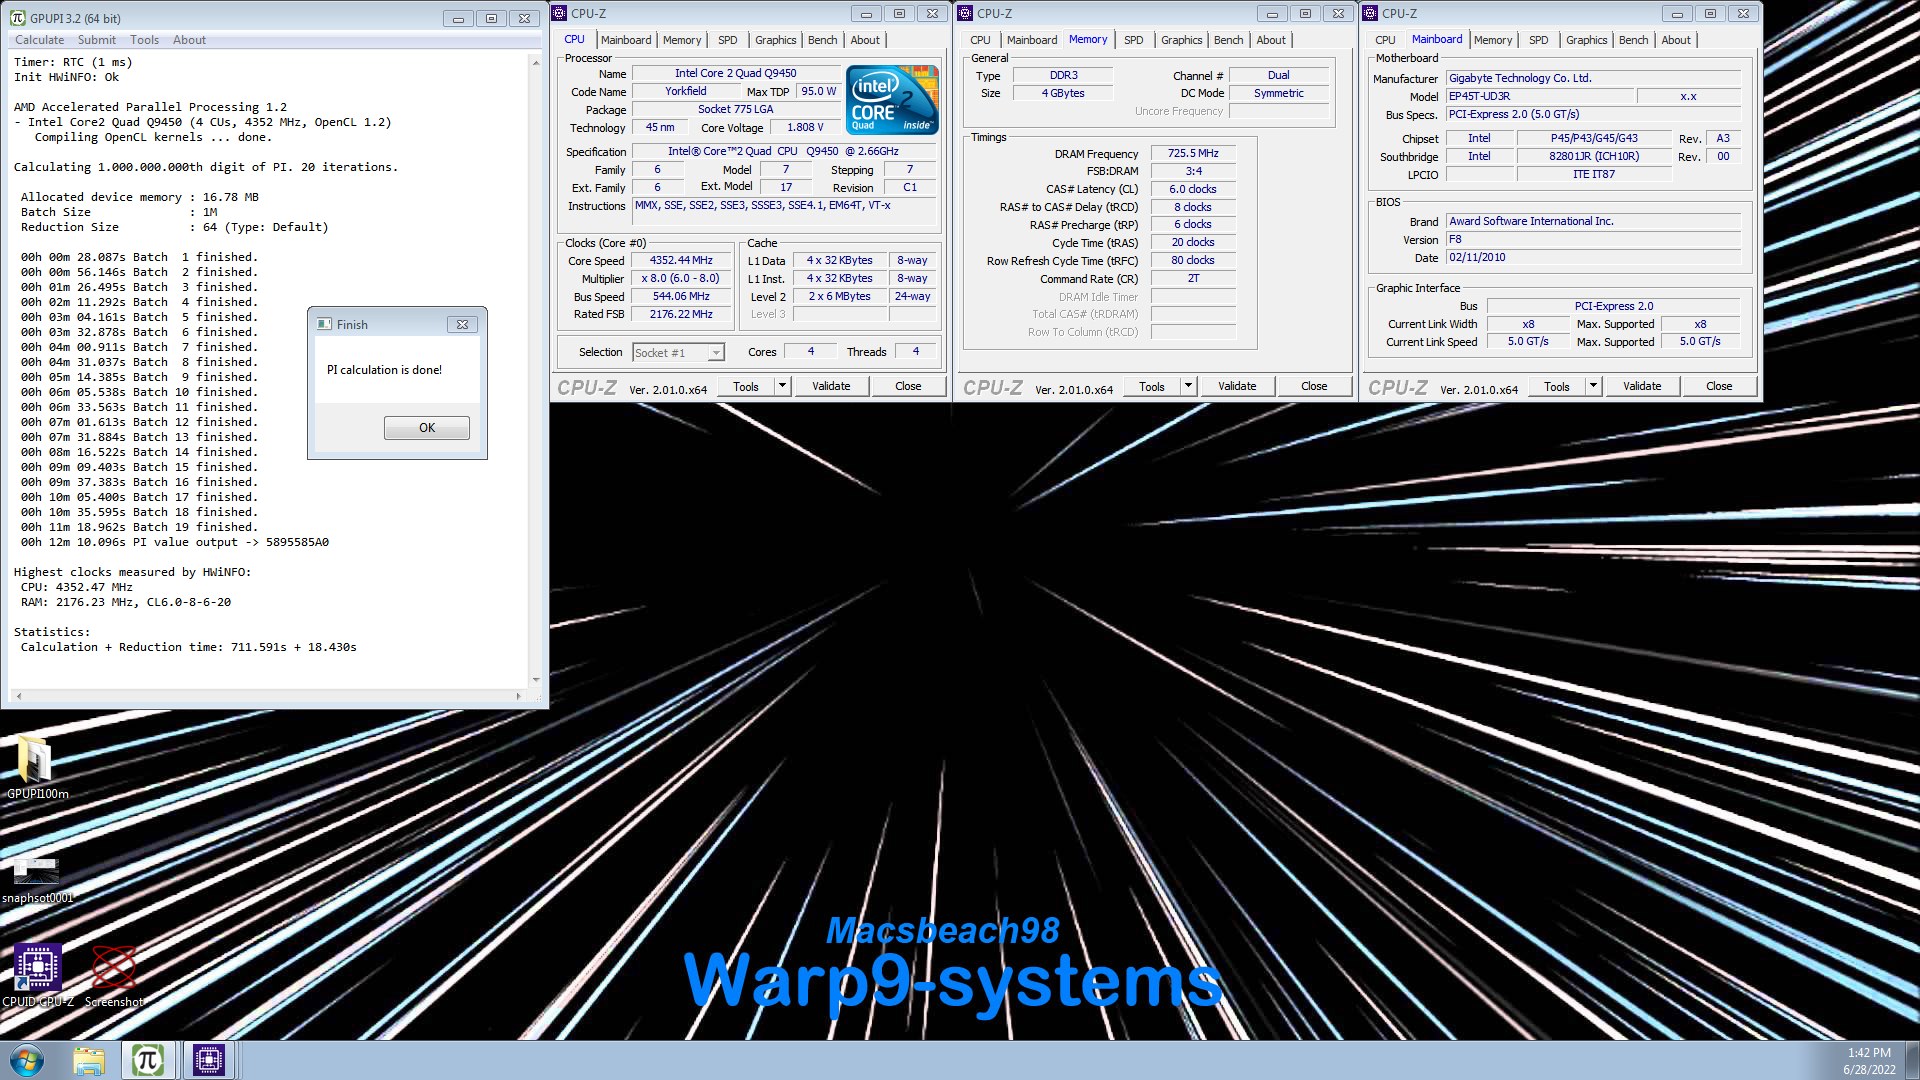This screenshot has width=1920, height=1080.
Task: Click the Mainboard CPU-Z window title icon
Action: point(1371,13)
